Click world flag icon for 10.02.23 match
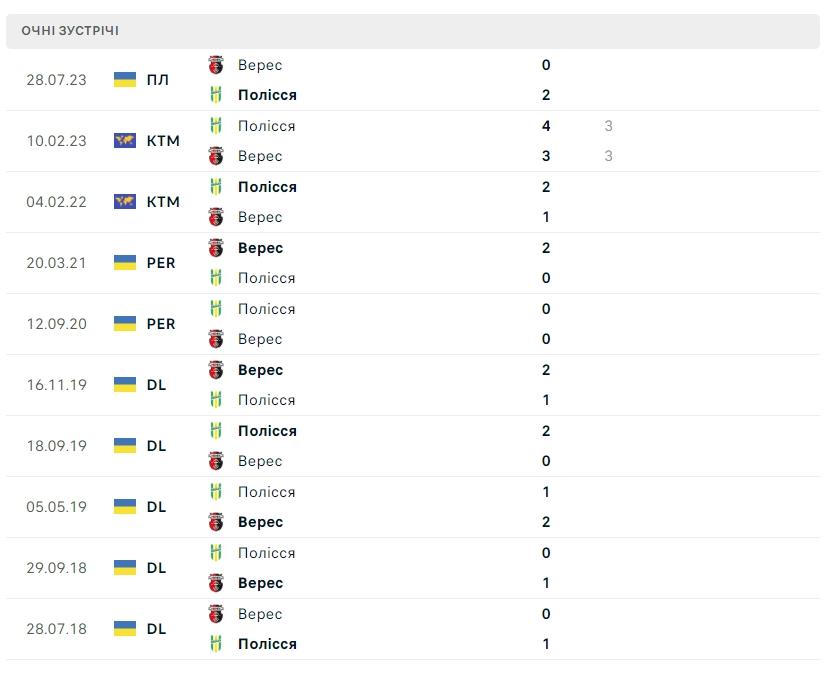825x674 pixels. tap(125, 141)
